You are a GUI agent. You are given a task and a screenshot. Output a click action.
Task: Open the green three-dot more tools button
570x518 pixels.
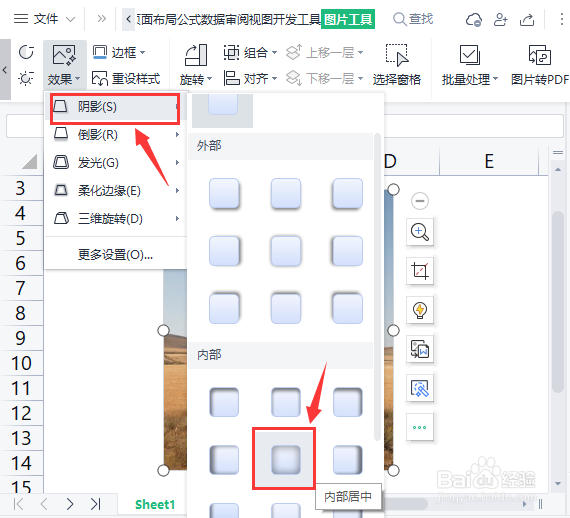pyautogui.click(x=420, y=427)
